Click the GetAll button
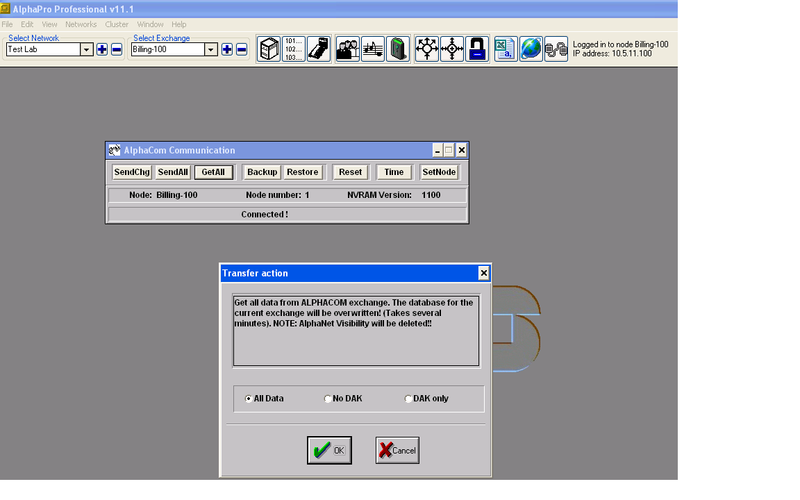800x500 pixels. click(x=213, y=172)
